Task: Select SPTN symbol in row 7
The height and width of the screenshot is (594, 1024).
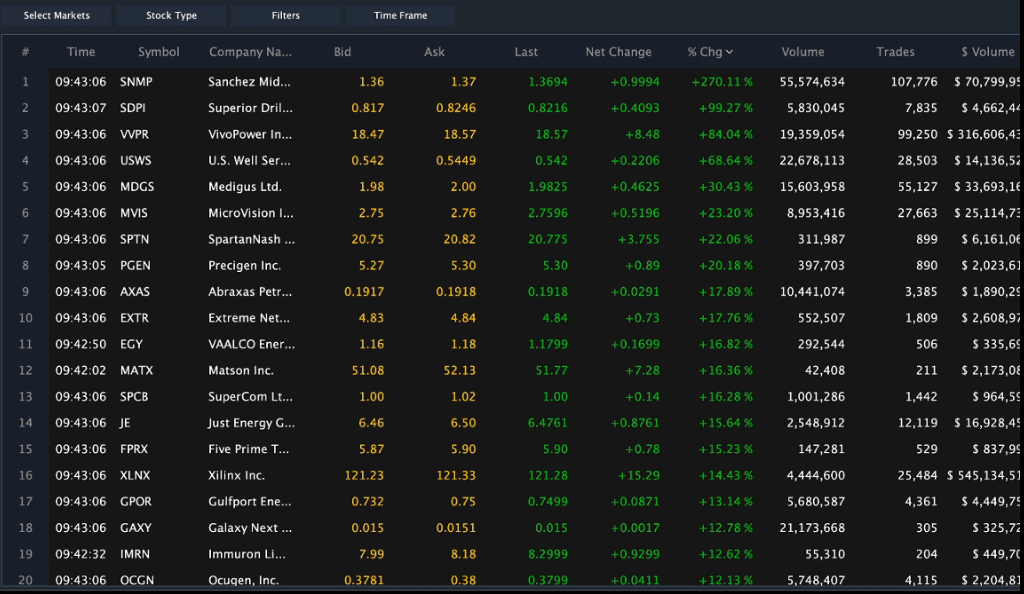Action: [135, 239]
